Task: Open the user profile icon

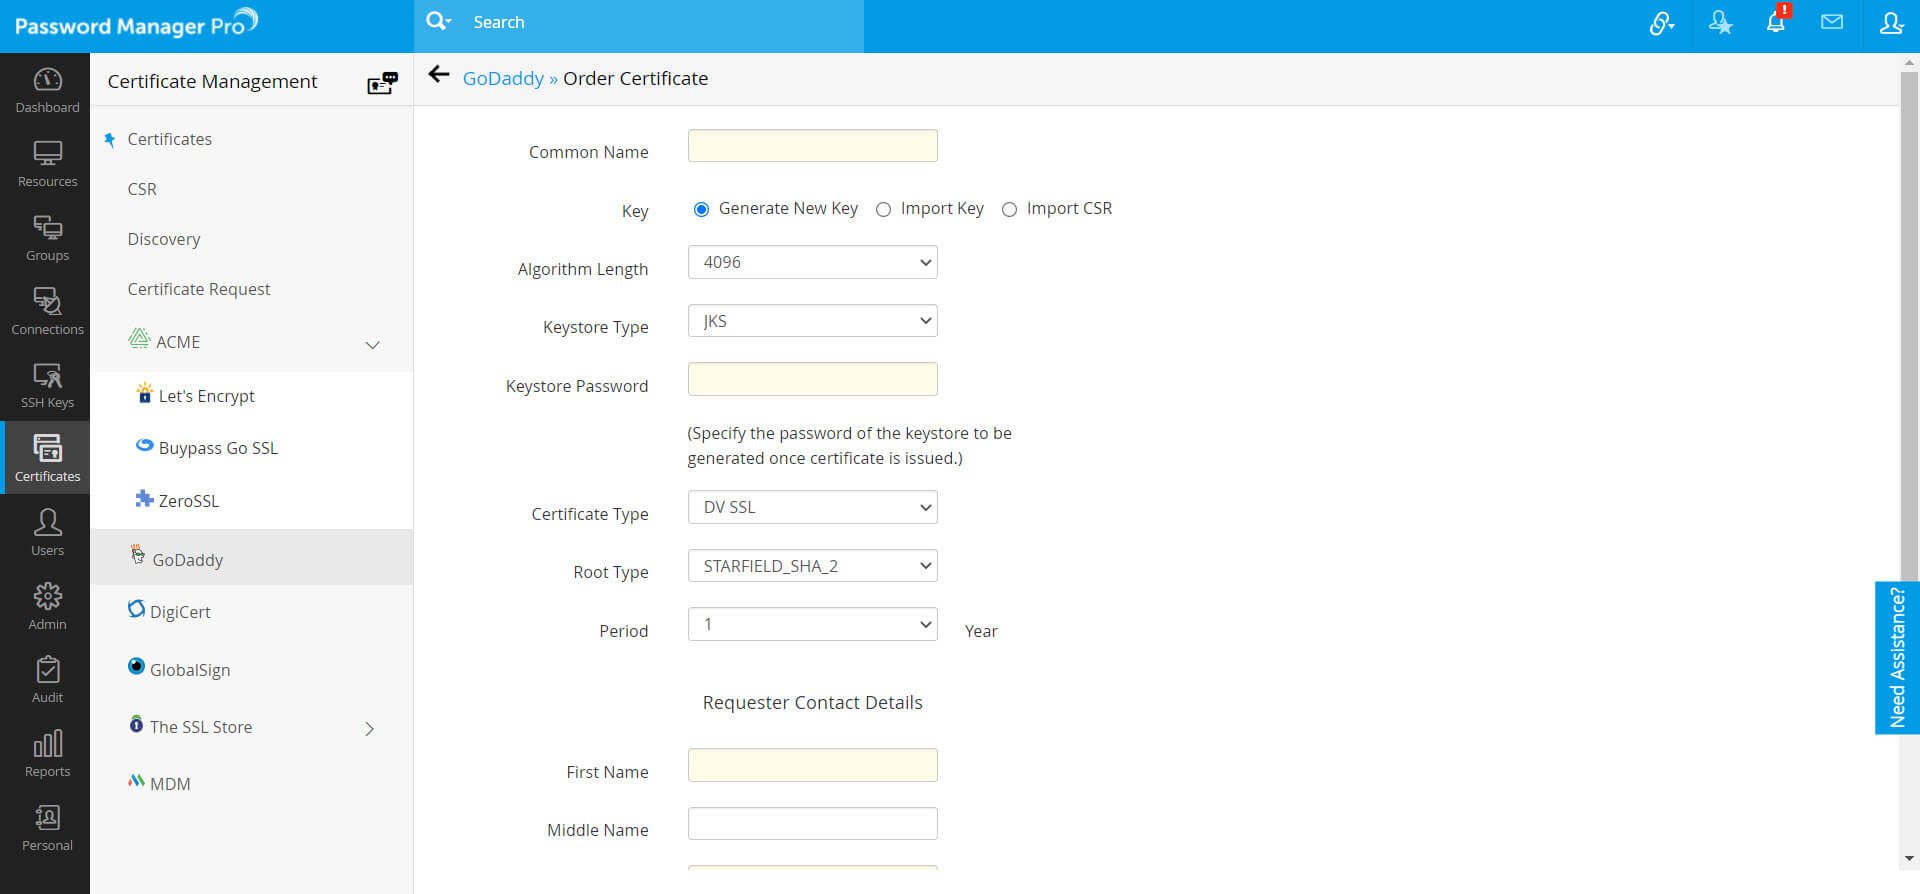Action: [1891, 22]
